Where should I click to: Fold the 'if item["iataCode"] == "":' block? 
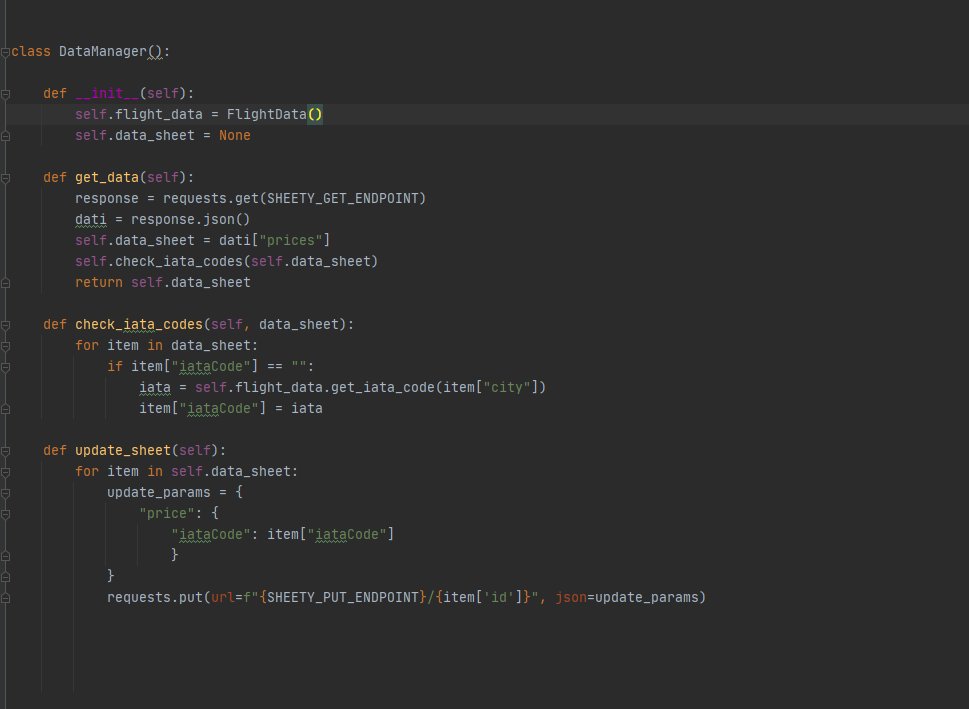(6, 367)
